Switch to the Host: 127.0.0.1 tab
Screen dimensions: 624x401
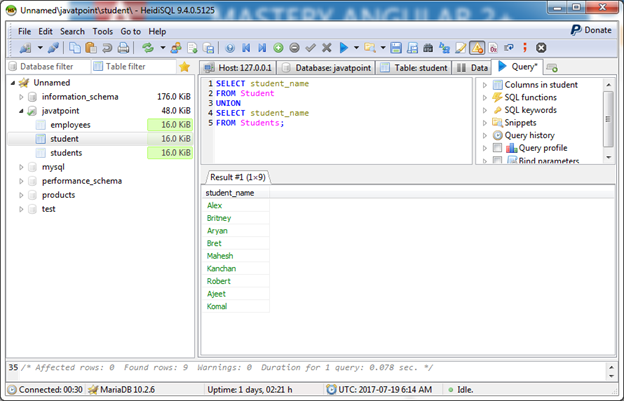pyautogui.click(x=238, y=68)
